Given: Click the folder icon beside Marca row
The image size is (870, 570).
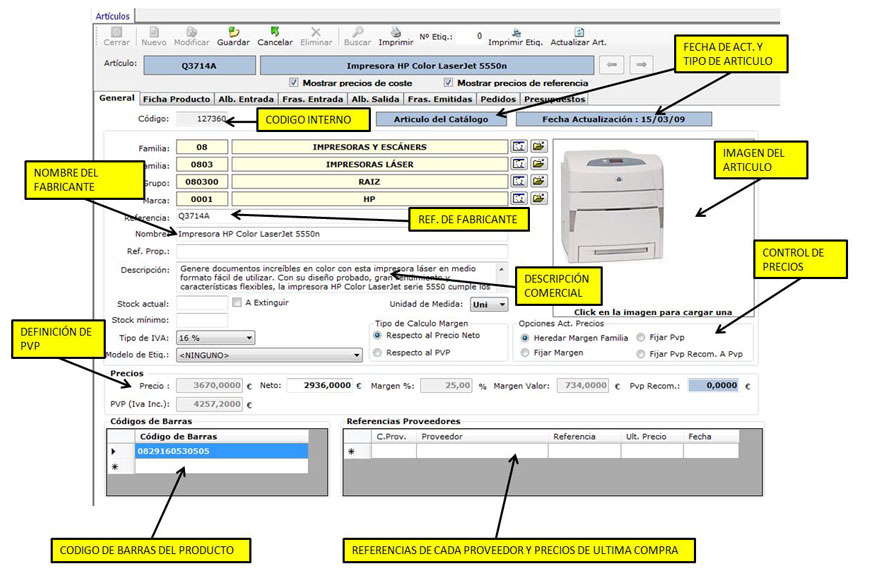Looking at the screenshot, I should pyautogui.click(x=538, y=199).
